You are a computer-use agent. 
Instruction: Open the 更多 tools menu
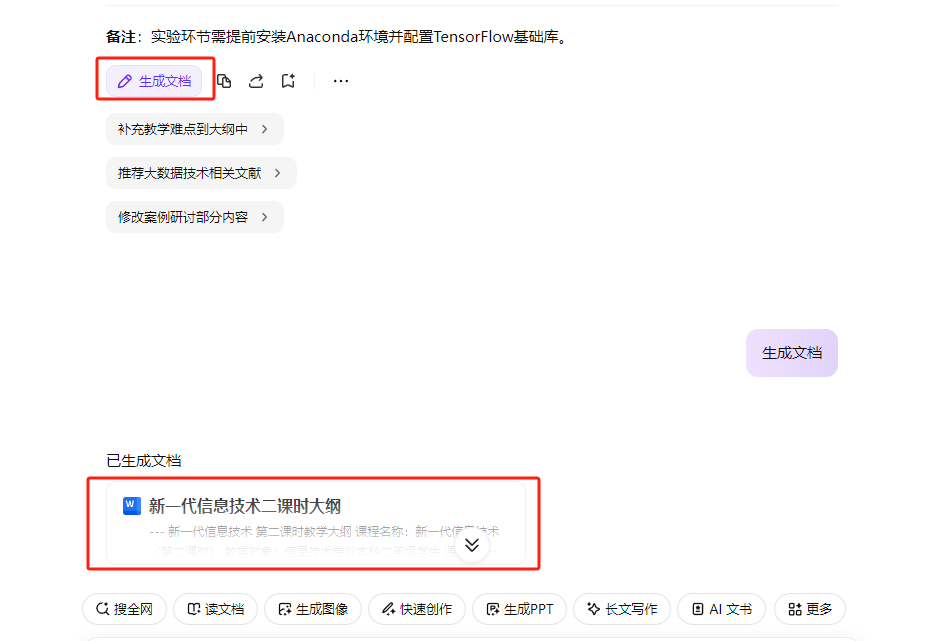[x=809, y=609]
